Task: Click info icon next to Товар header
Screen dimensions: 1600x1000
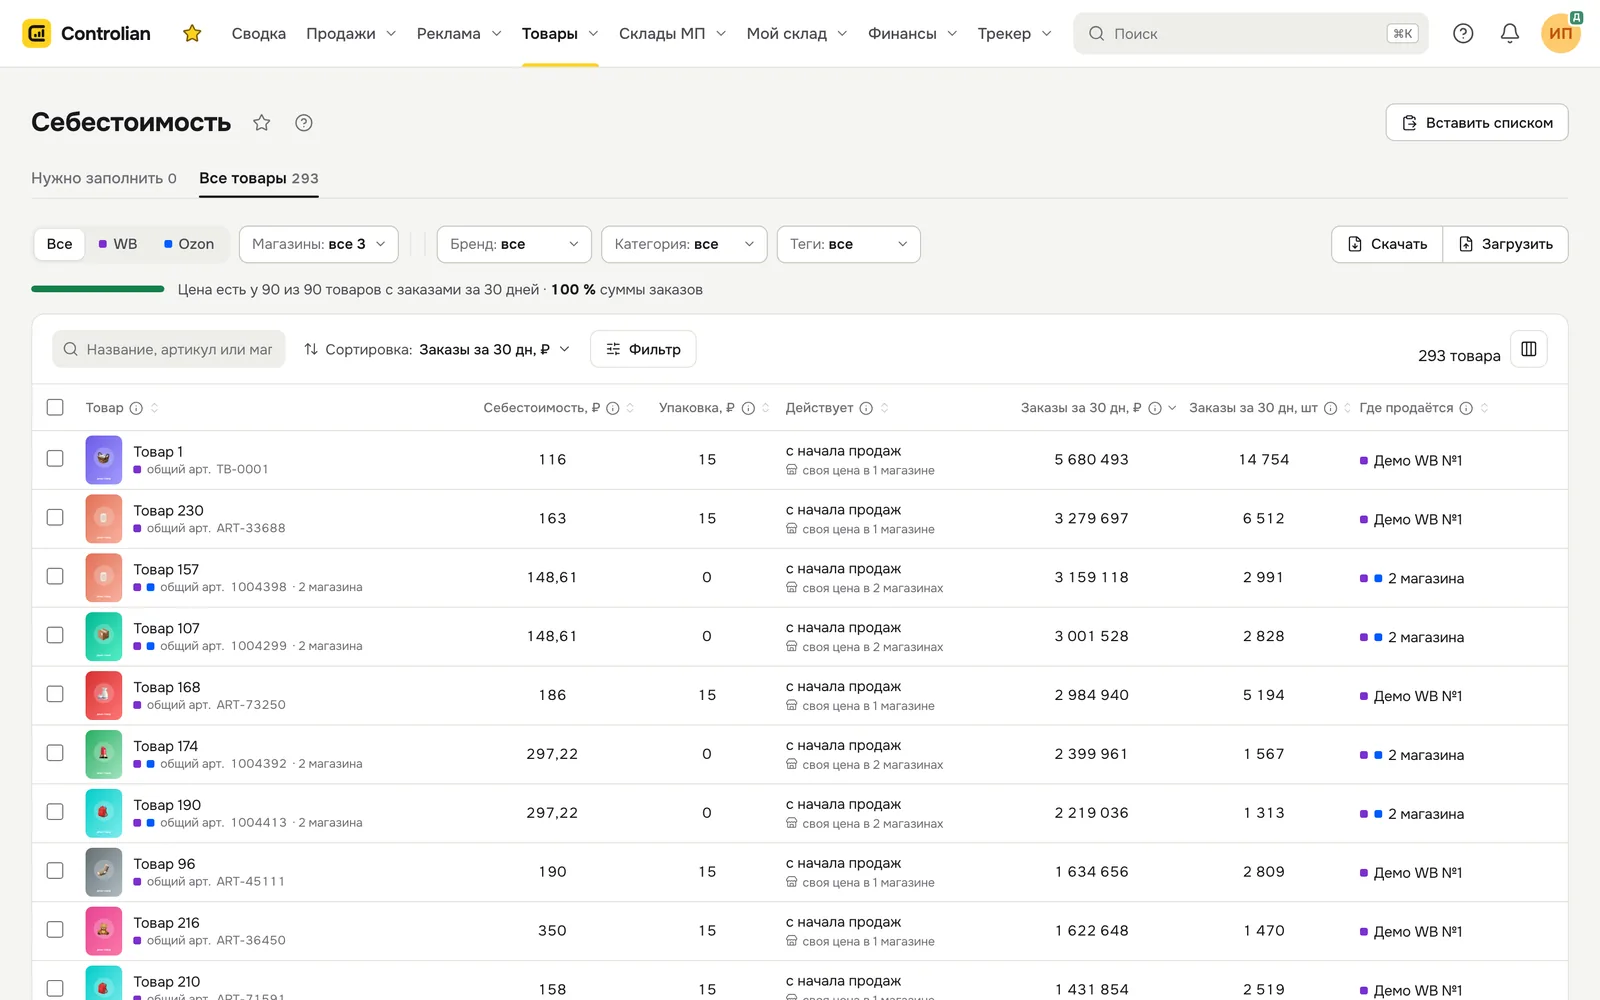Action: (x=136, y=408)
